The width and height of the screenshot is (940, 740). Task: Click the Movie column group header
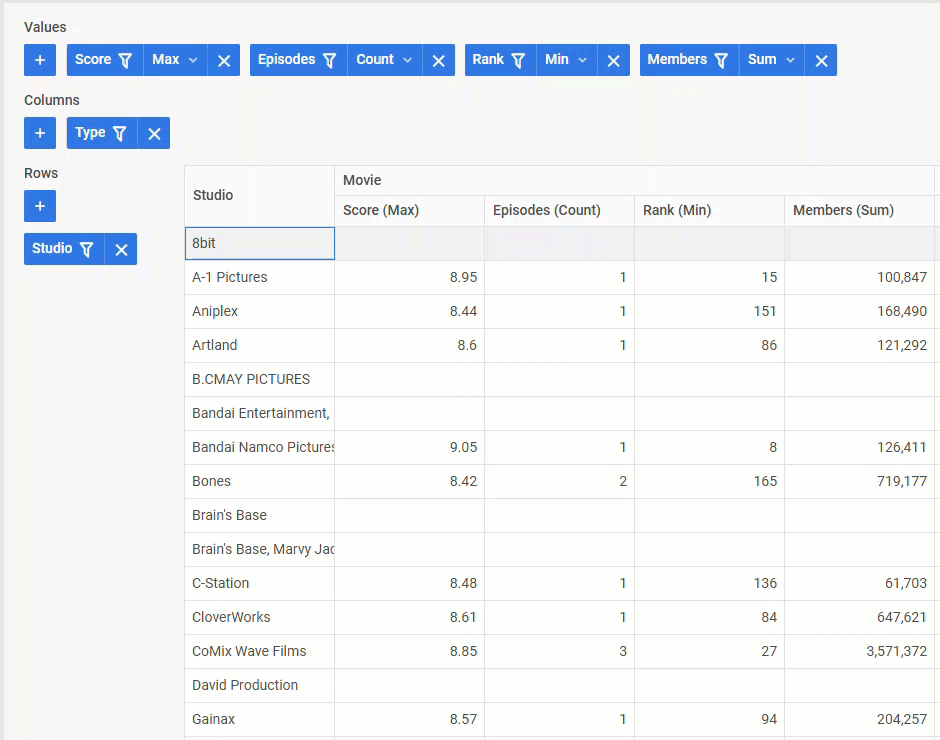(634, 181)
